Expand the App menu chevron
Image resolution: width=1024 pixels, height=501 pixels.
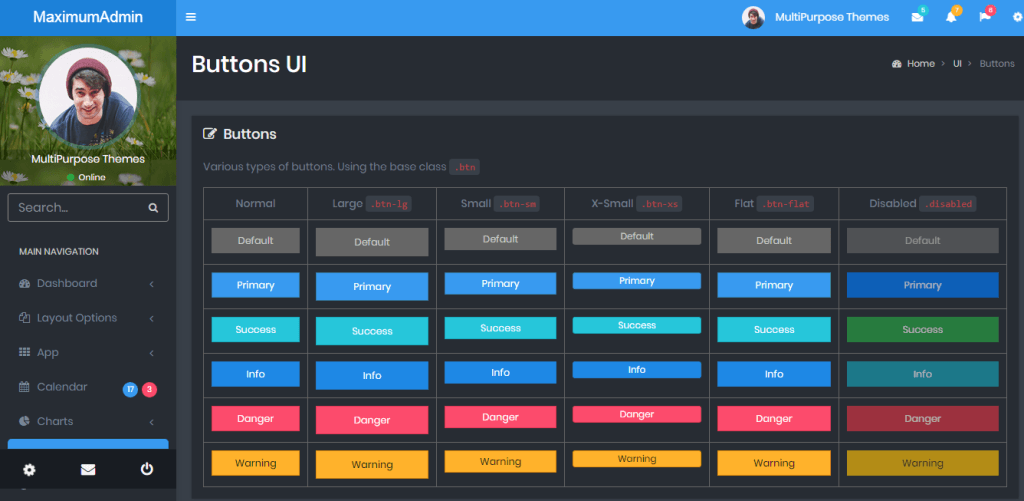[x=152, y=353]
